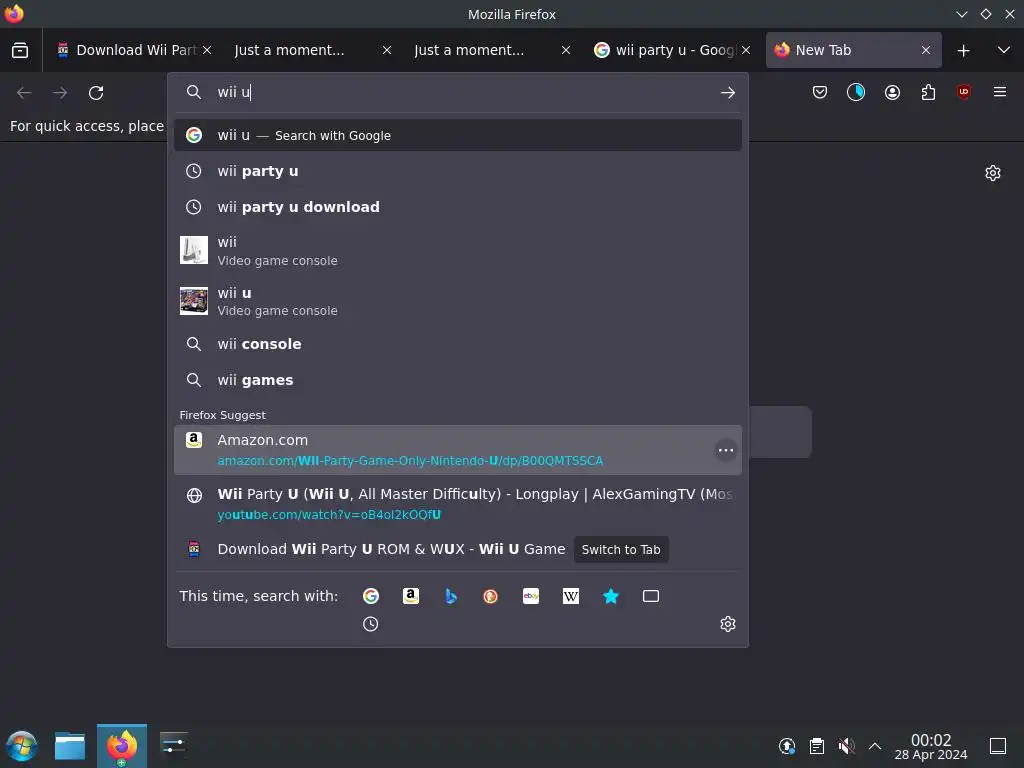Search bookmarks using the star icon
The image size is (1024, 768).
tap(611, 596)
